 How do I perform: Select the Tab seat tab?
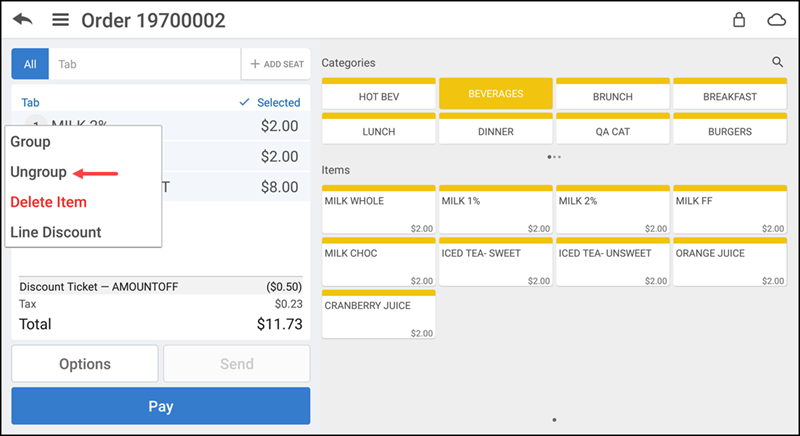pos(144,64)
